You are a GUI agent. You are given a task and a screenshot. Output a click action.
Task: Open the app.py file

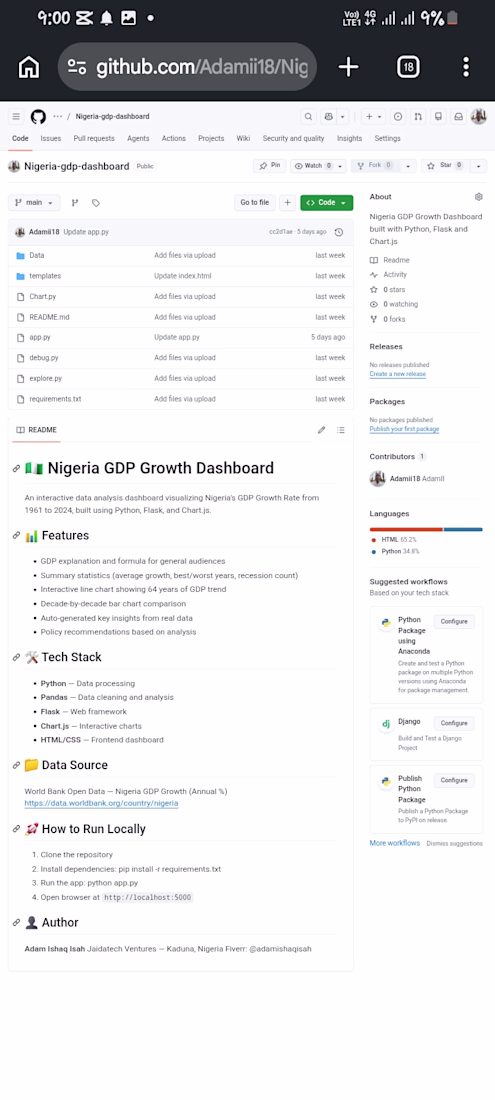(x=40, y=337)
